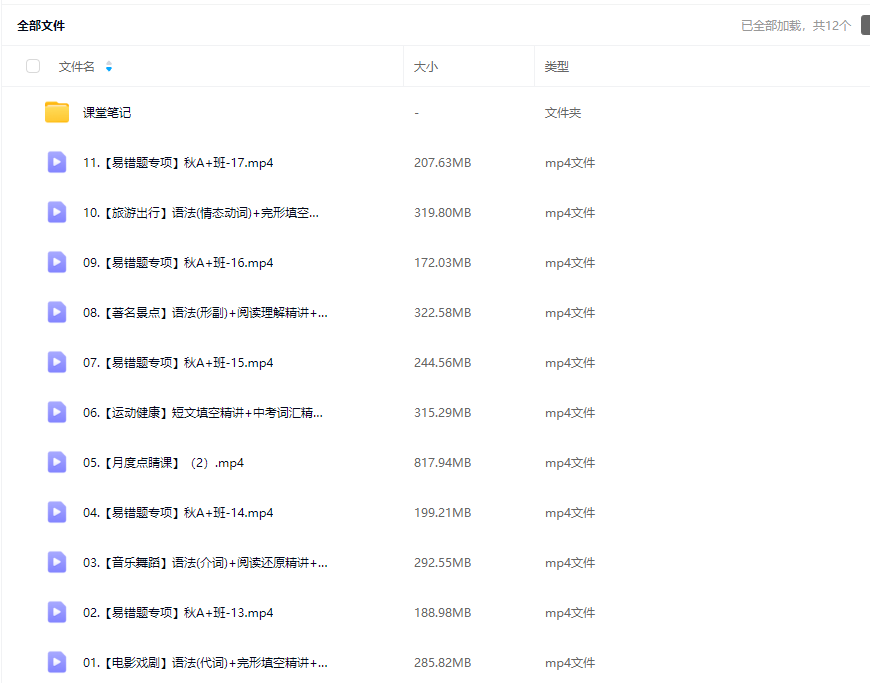Viewport: 870px width, 683px height.
Task: Click video icon for 05.【月度点睛课】file
Action: (x=57, y=462)
